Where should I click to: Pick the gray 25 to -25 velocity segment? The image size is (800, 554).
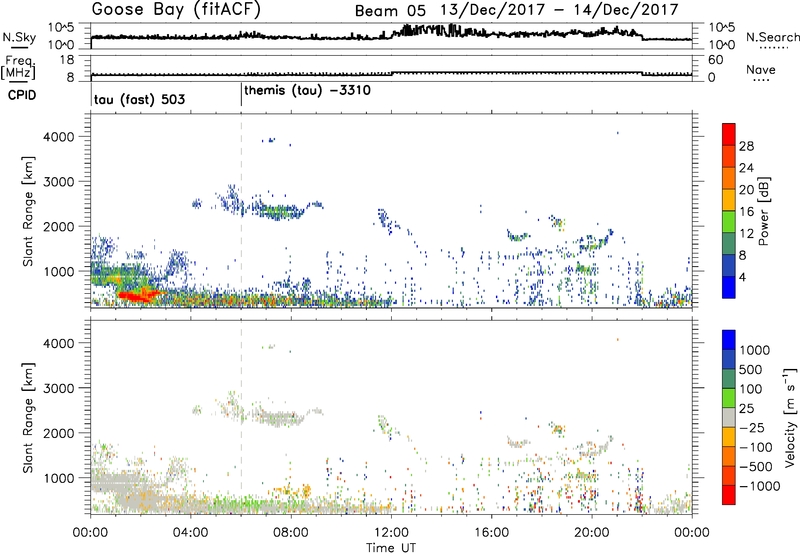729,417
